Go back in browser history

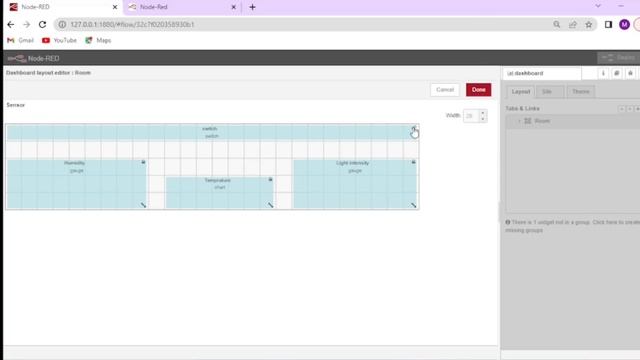point(11,24)
